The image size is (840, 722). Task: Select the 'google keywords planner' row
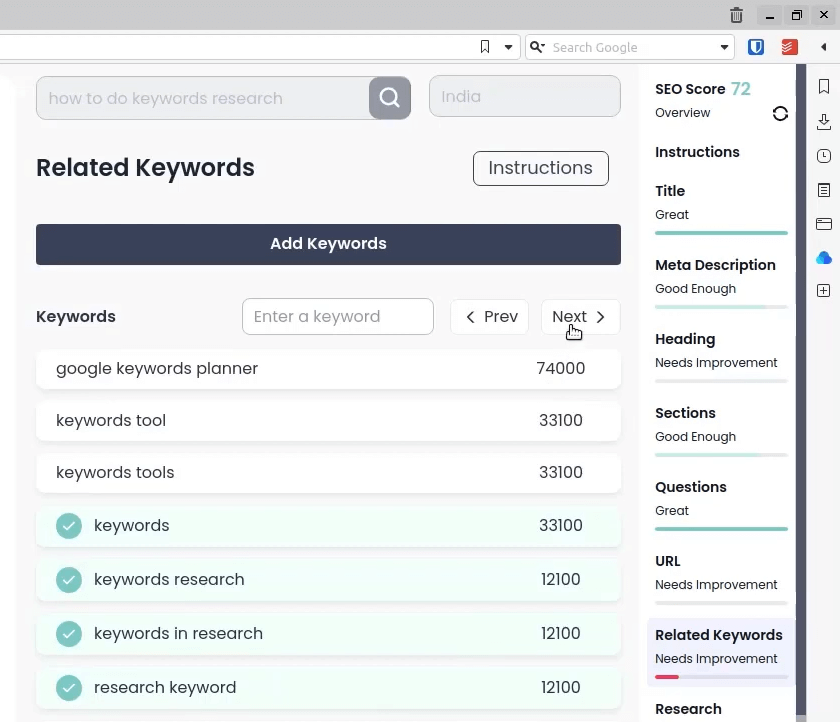328,369
